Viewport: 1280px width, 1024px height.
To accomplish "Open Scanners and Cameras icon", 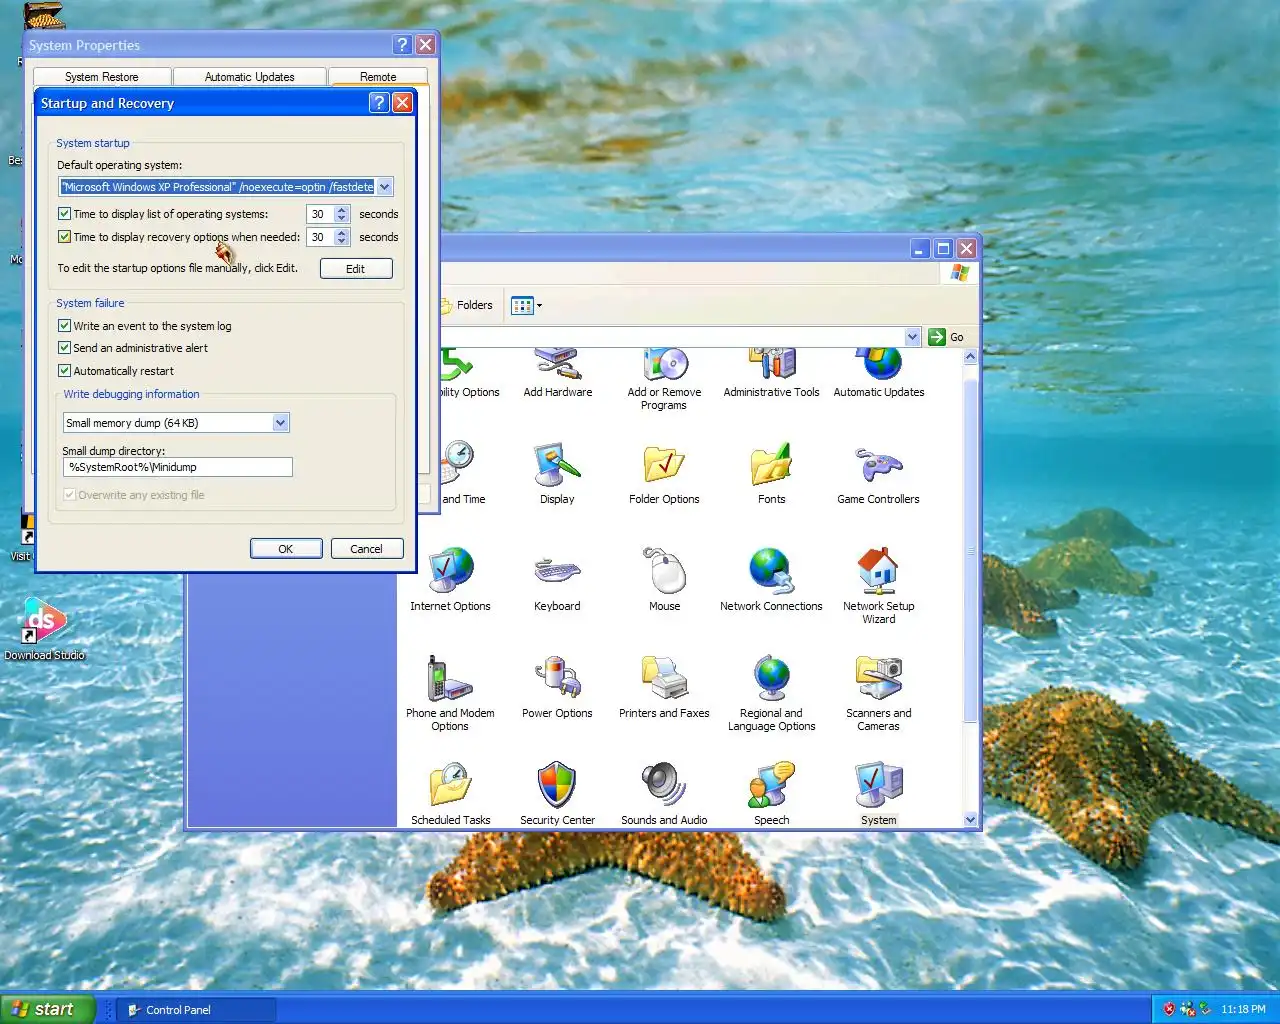I will pos(878,693).
